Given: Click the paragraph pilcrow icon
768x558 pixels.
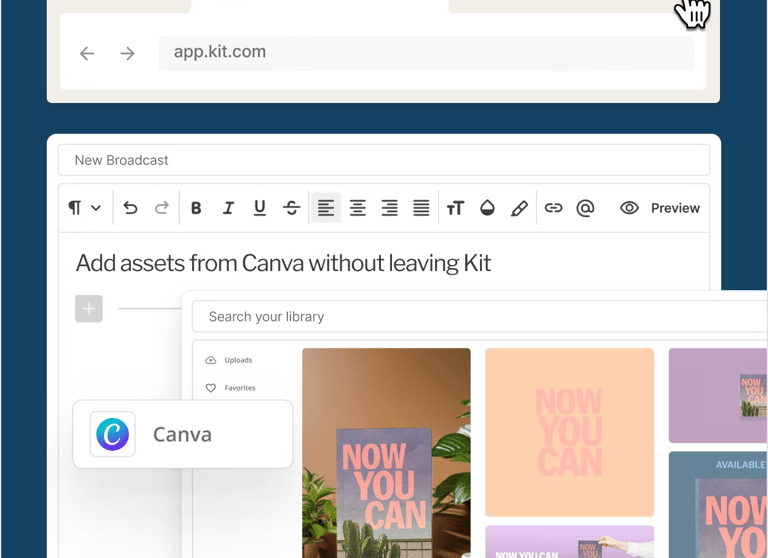Looking at the screenshot, I should pos(74,208).
